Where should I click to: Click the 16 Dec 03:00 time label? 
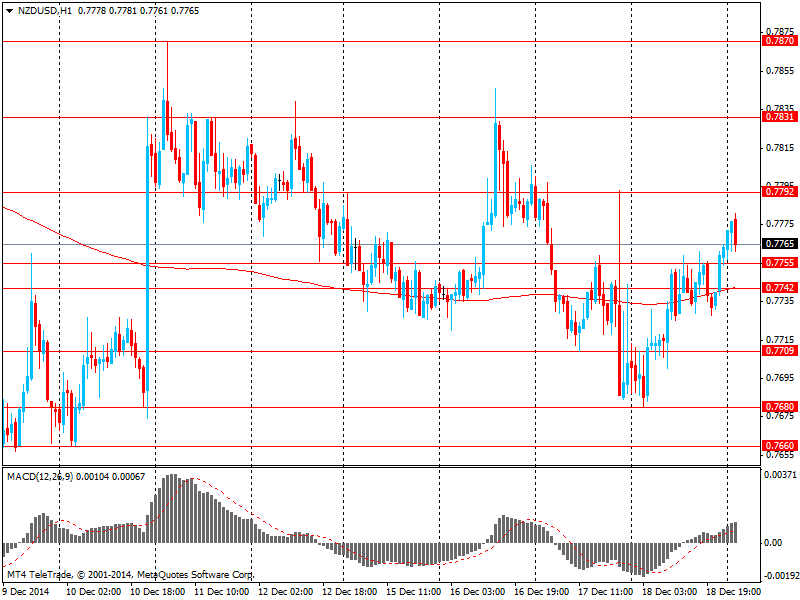(x=477, y=592)
